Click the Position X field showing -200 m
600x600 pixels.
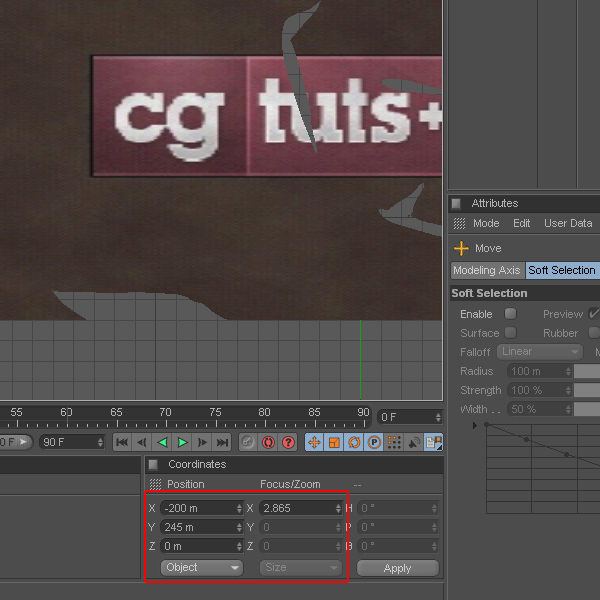pyautogui.click(x=201, y=509)
